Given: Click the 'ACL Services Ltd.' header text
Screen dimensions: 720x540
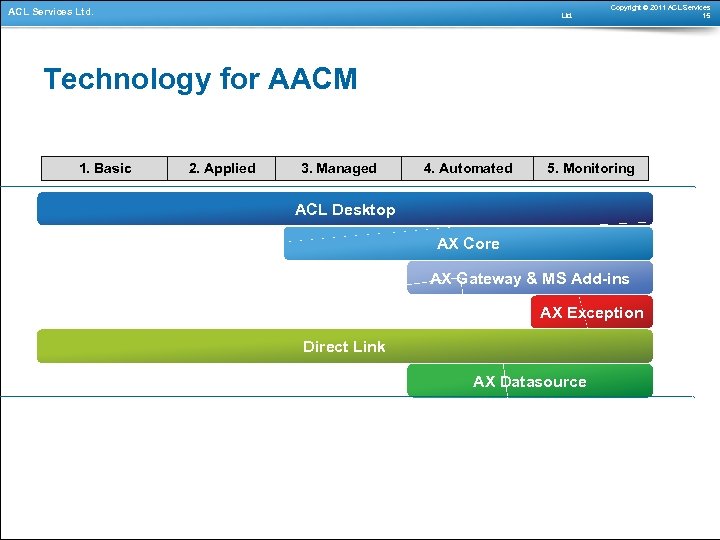Looking at the screenshot, I should click(x=51, y=12).
